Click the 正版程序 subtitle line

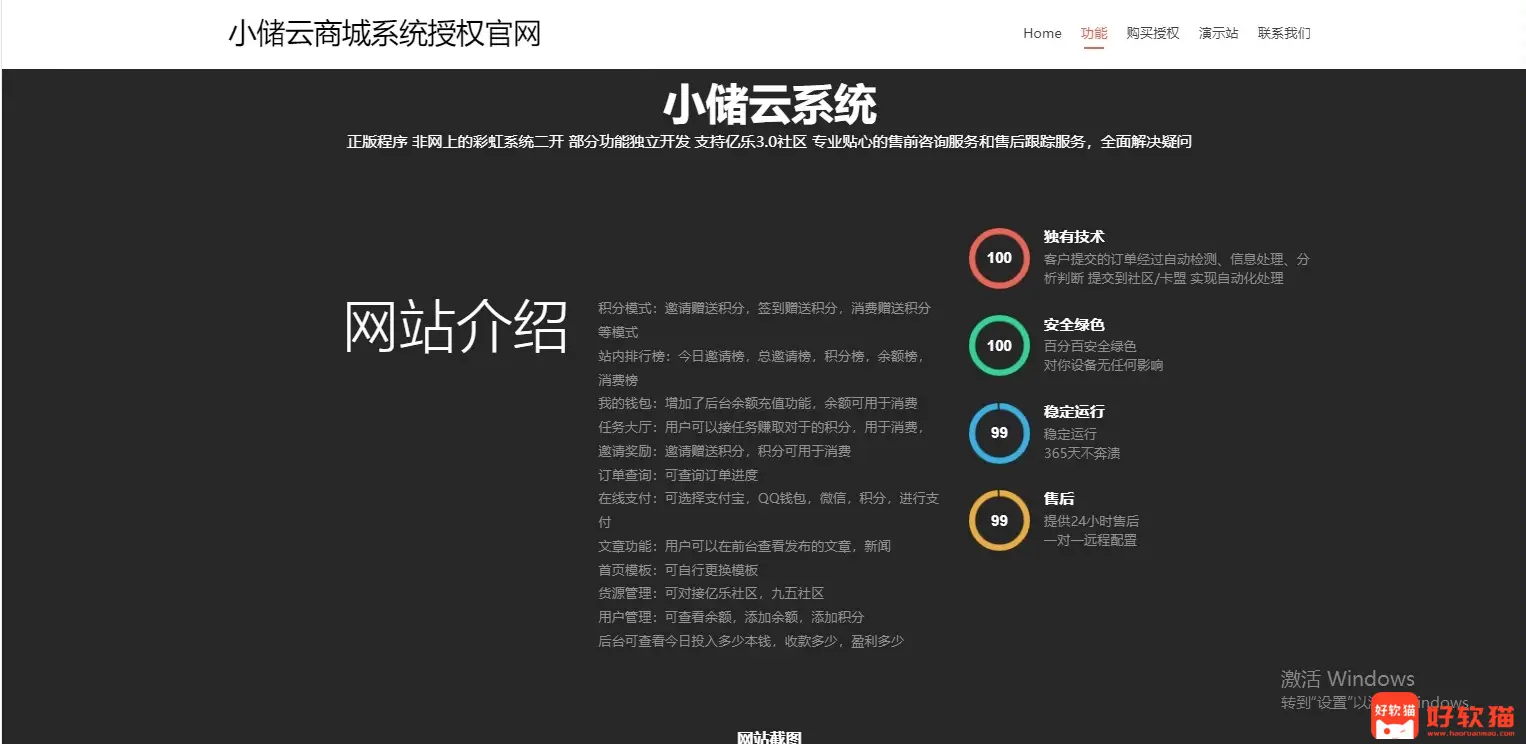tap(769, 142)
